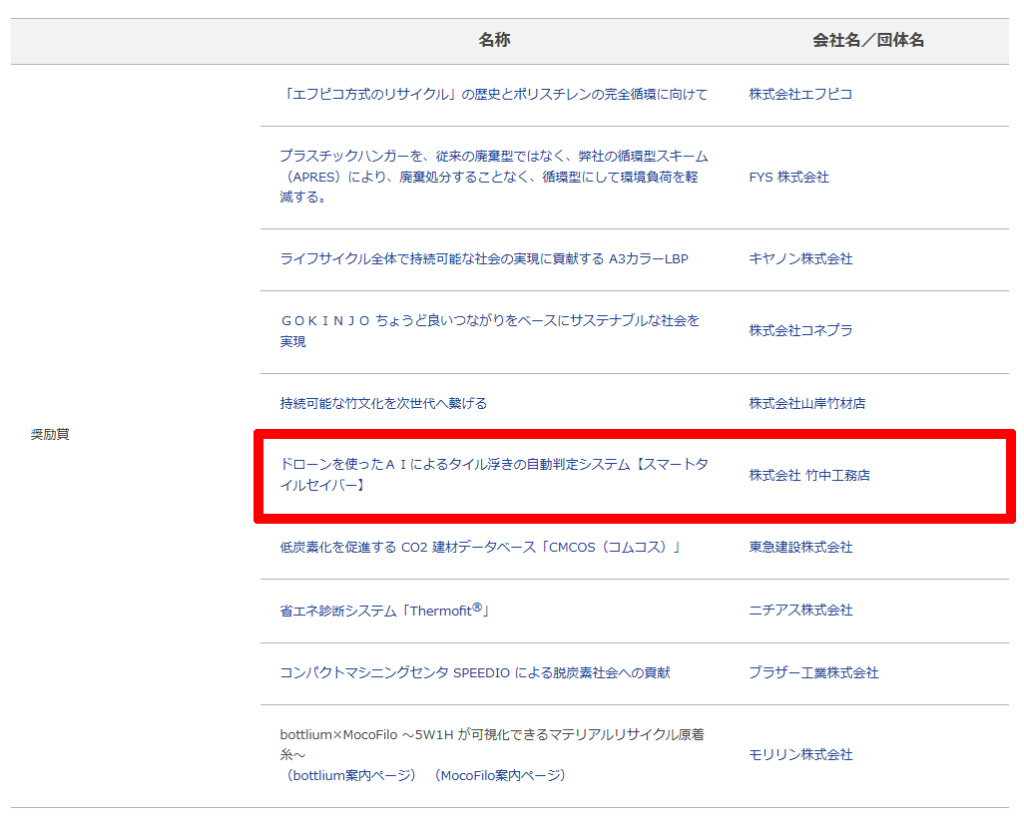Image resolution: width=1024 pixels, height=828 pixels.
Task: Open the プラスチックハンガー APRES entry link
Action: pyautogui.click(x=494, y=176)
